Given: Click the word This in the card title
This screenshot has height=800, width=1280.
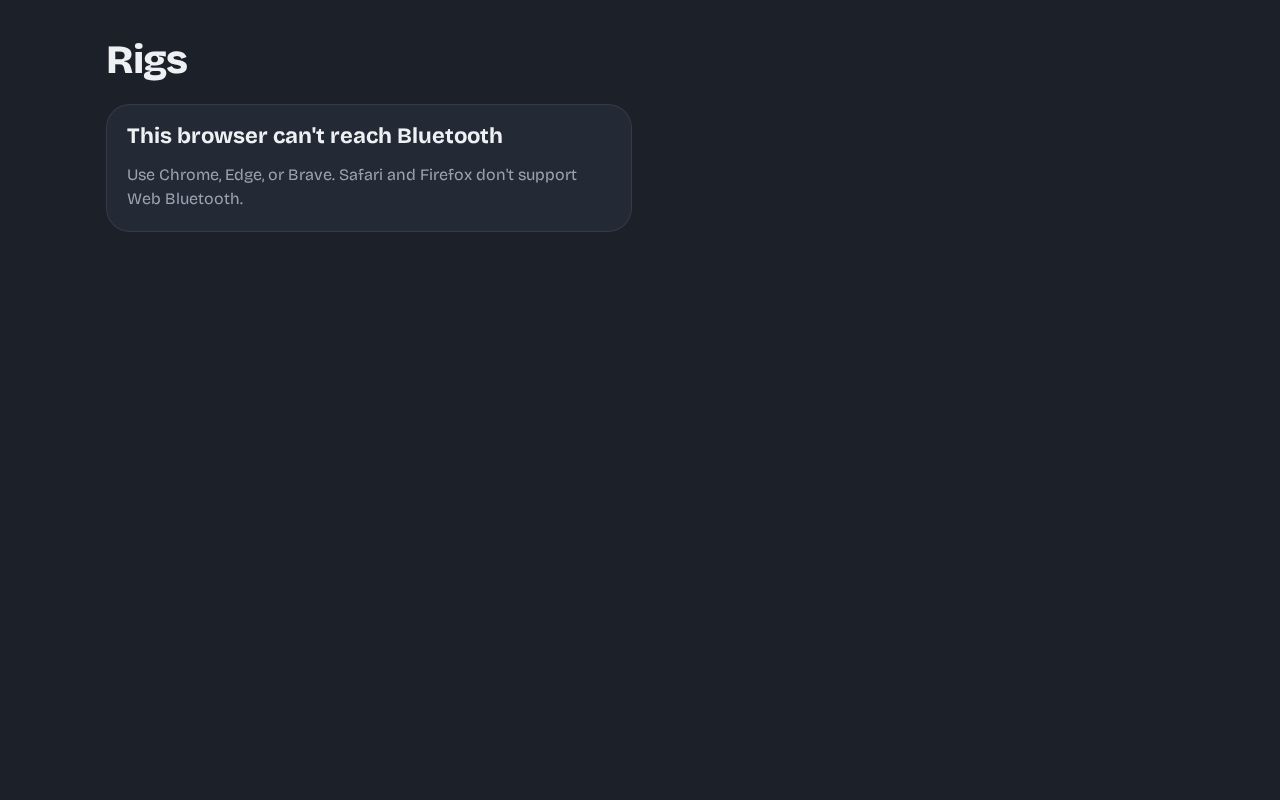Looking at the screenshot, I should [x=149, y=135].
